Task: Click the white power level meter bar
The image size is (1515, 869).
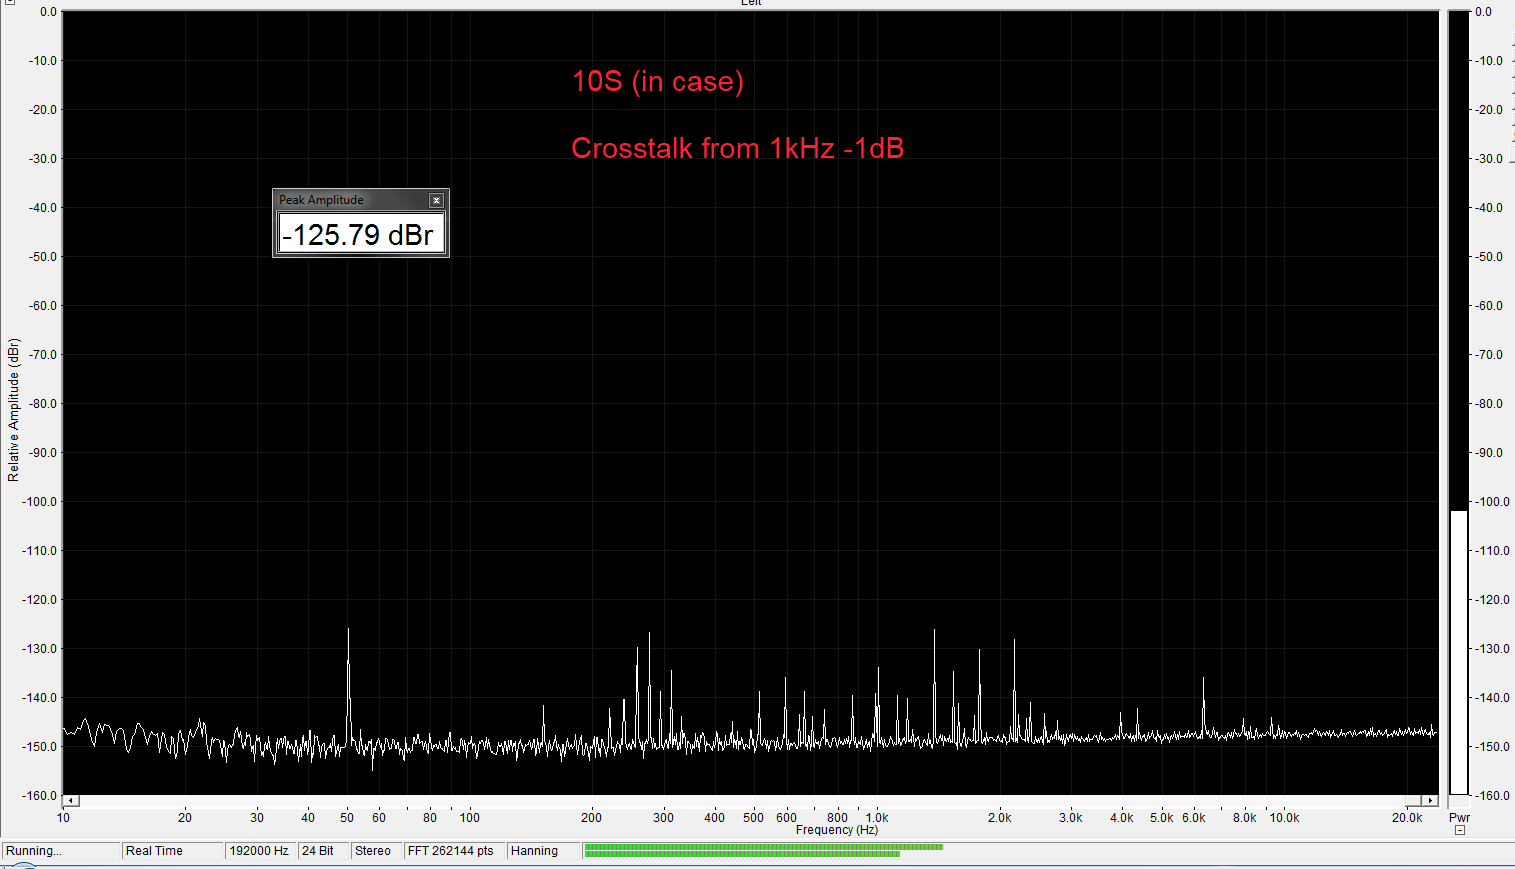Action: [1459, 652]
